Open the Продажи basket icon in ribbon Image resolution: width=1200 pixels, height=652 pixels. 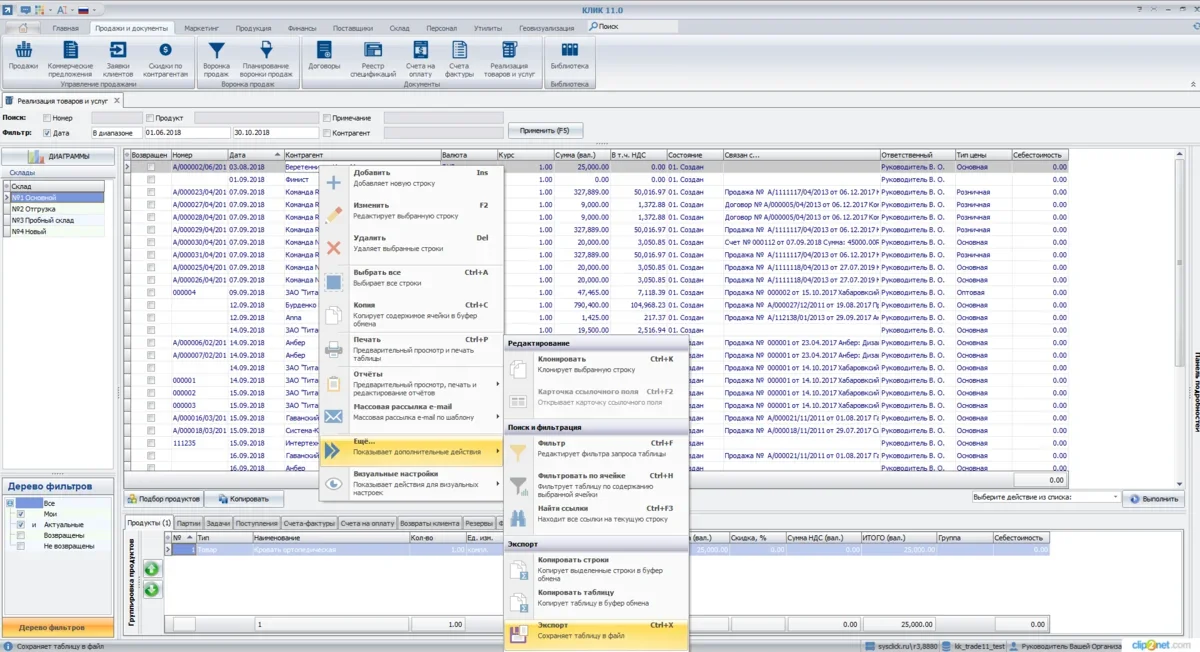click(23, 50)
